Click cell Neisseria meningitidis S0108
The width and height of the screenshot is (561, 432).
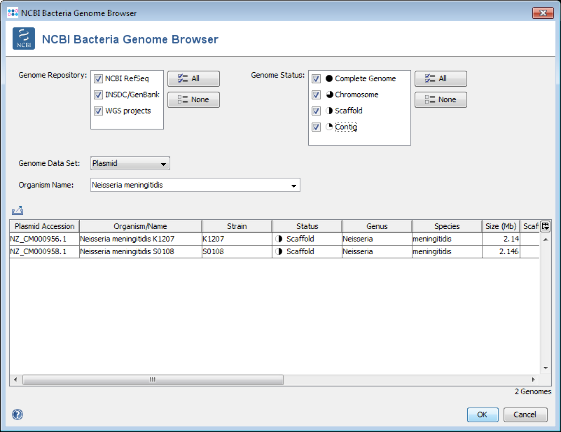(140, 252)
